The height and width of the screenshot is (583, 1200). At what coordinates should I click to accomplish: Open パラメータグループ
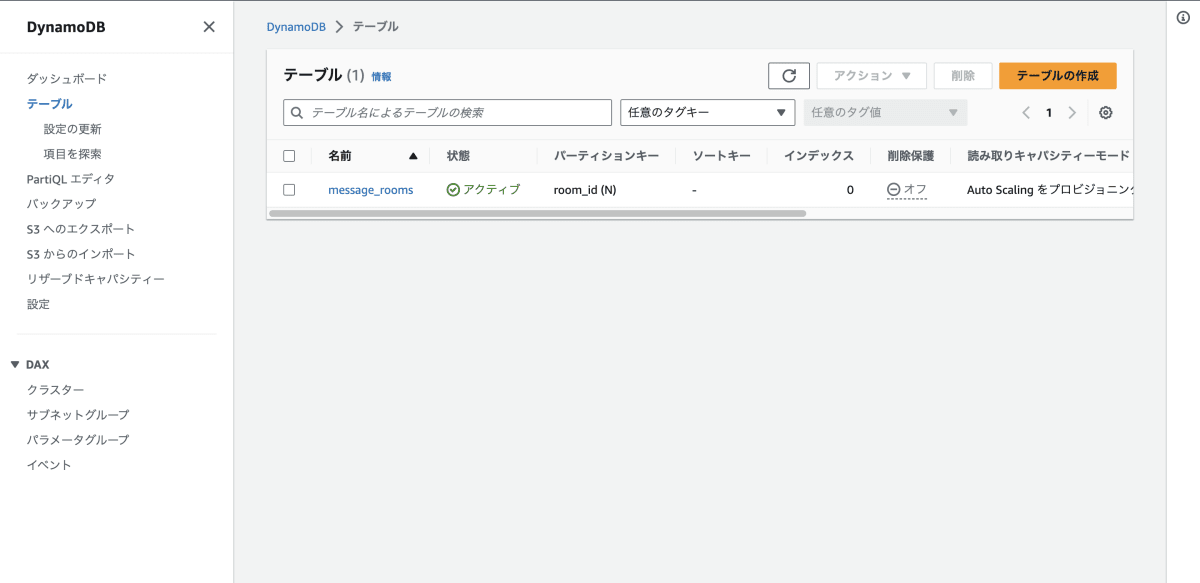click(x=78, y=440)
